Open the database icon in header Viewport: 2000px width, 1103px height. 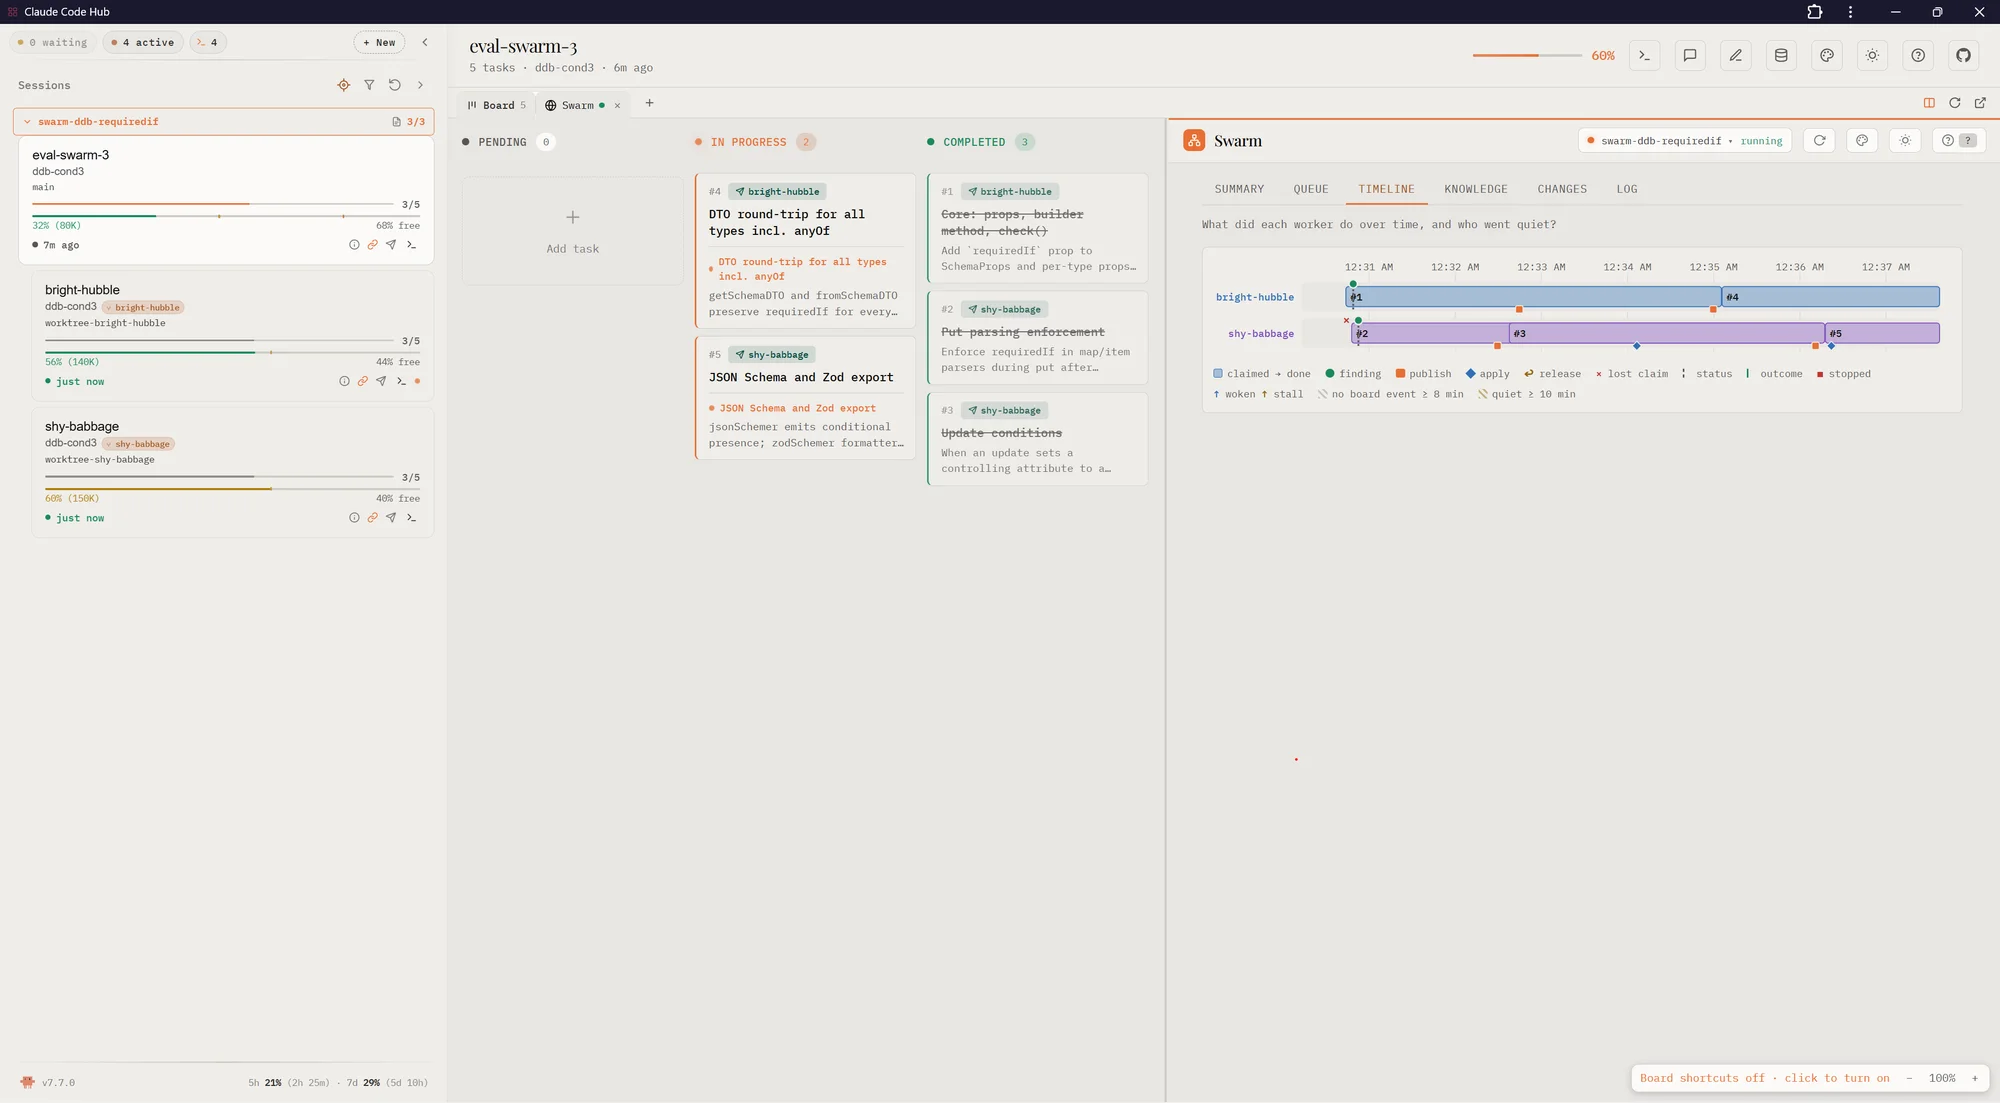click(x=1781, y=56)
